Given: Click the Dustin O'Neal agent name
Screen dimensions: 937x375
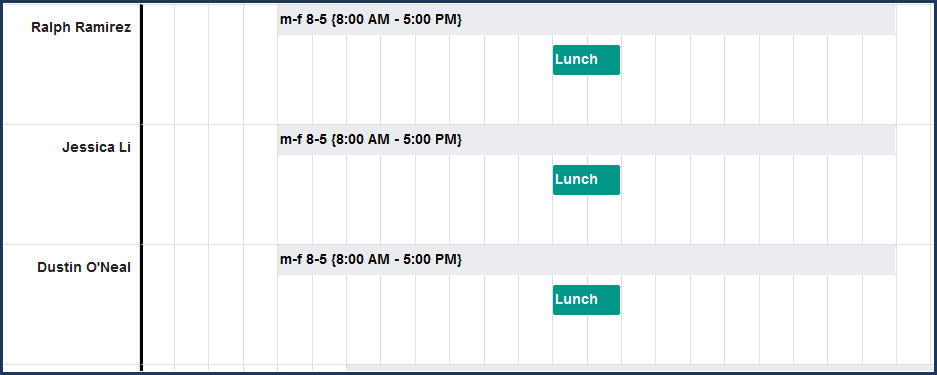Looking at the screenshot, I should tap(84, 268).
